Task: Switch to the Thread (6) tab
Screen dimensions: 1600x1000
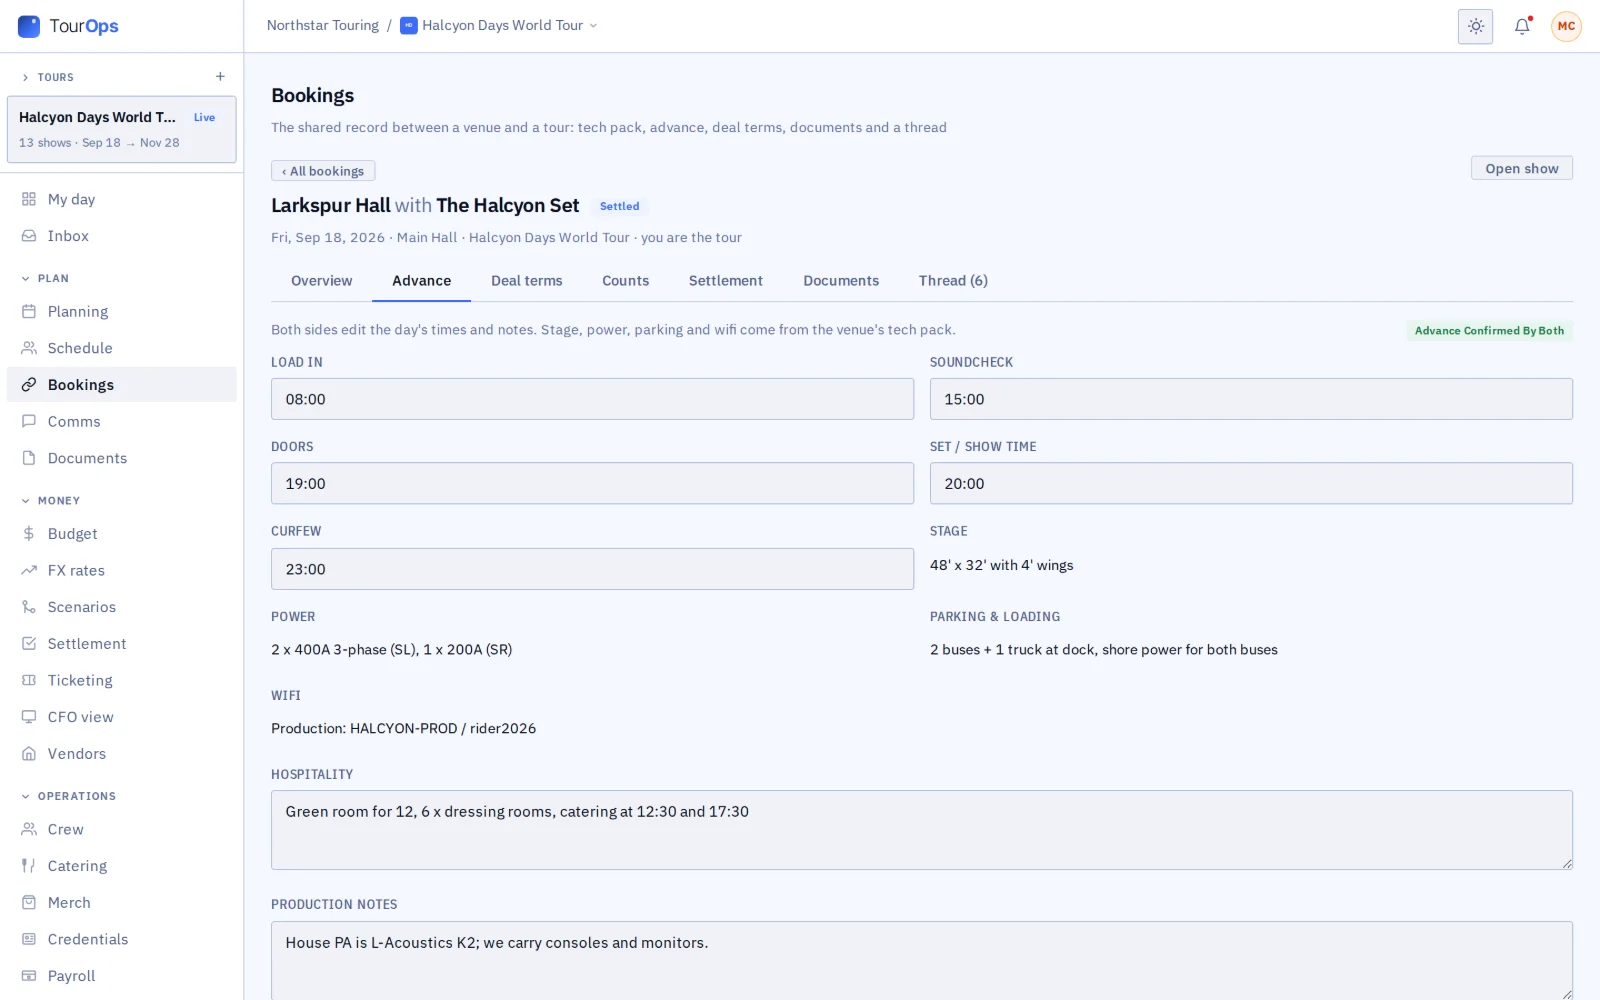Action: point(953,281)
